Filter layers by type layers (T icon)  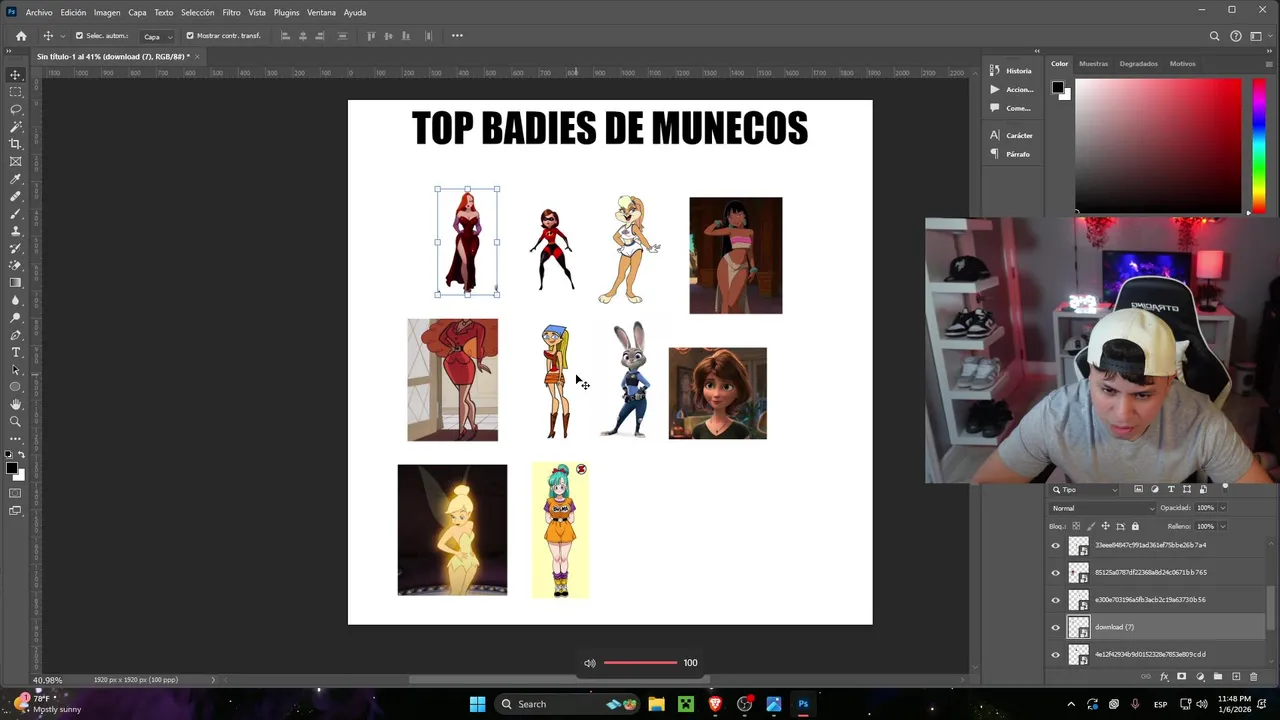[1171, 490]
